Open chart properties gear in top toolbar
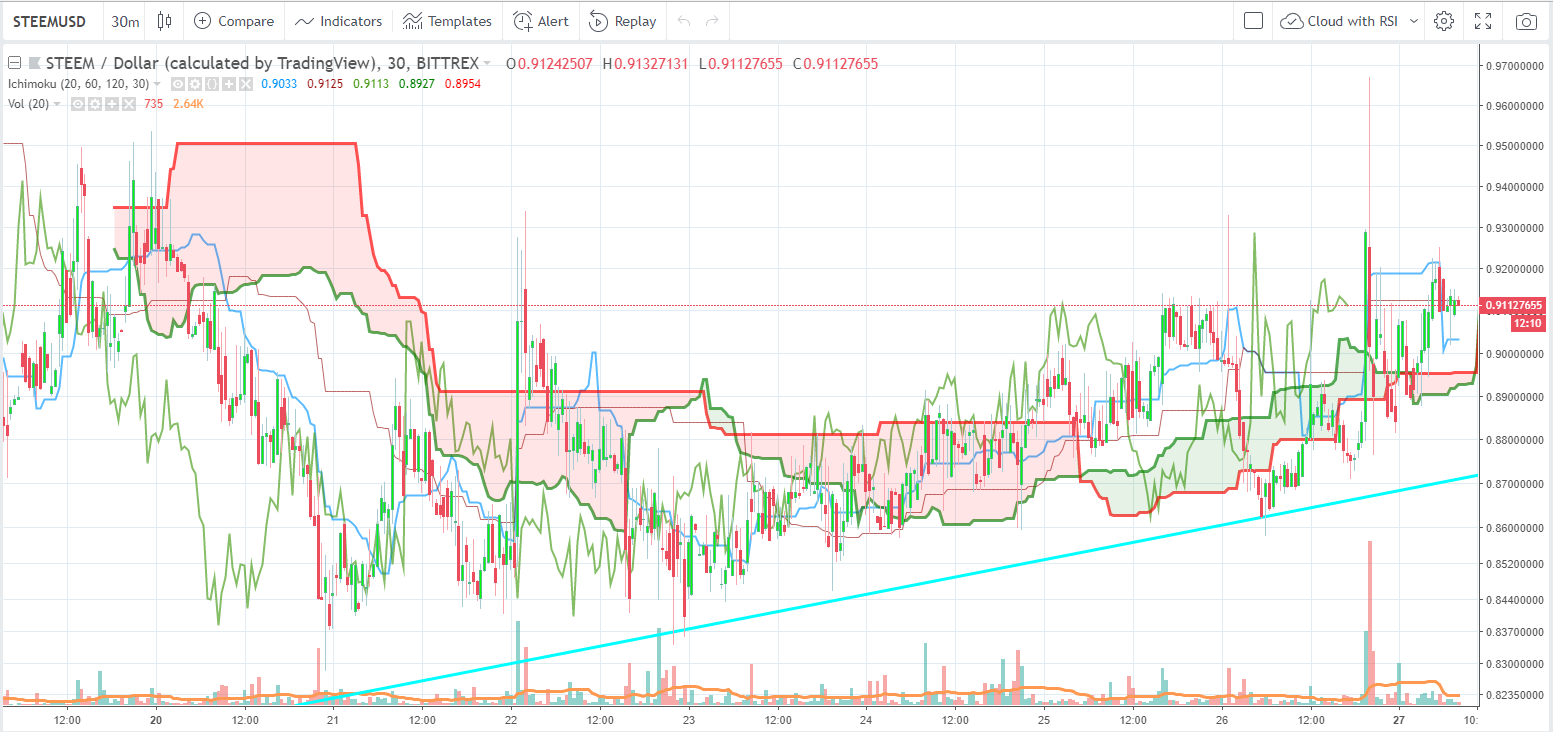The height and width of the screenshot is (732, 1553). (1443, 21)
